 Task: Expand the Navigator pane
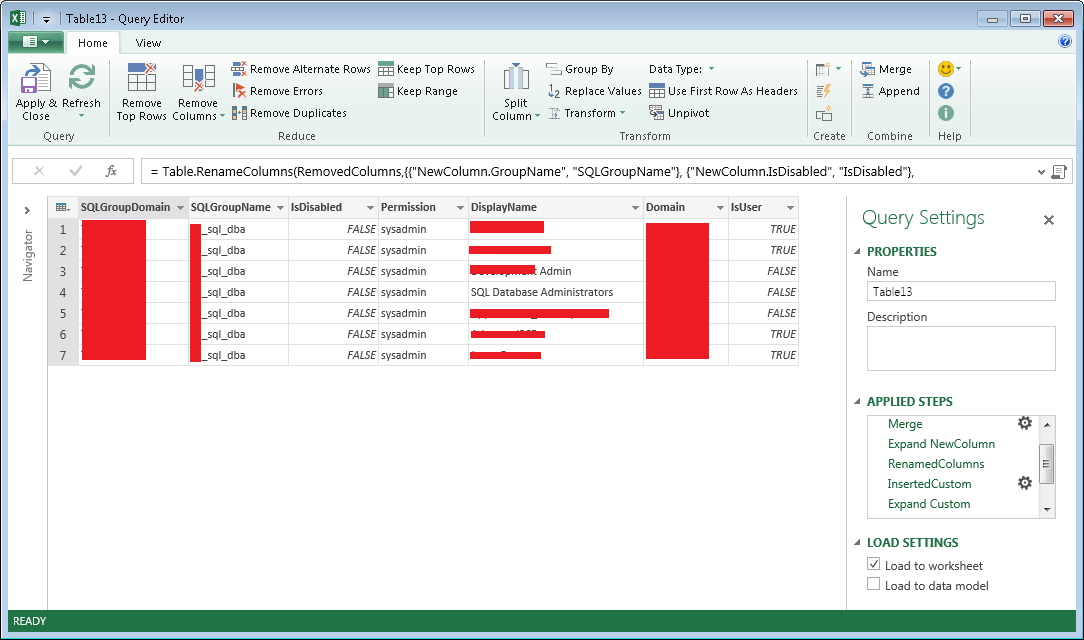click(27, 210)
